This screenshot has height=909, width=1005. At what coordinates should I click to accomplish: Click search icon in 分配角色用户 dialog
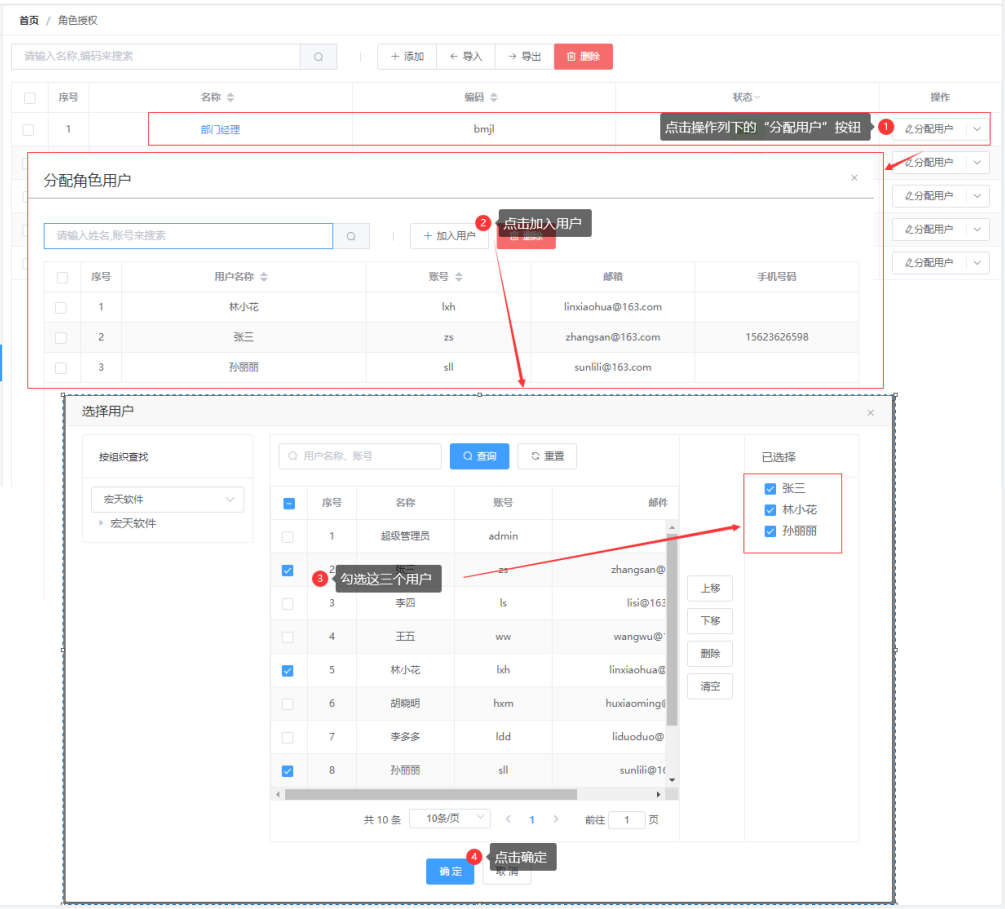[x=351, y=236]
